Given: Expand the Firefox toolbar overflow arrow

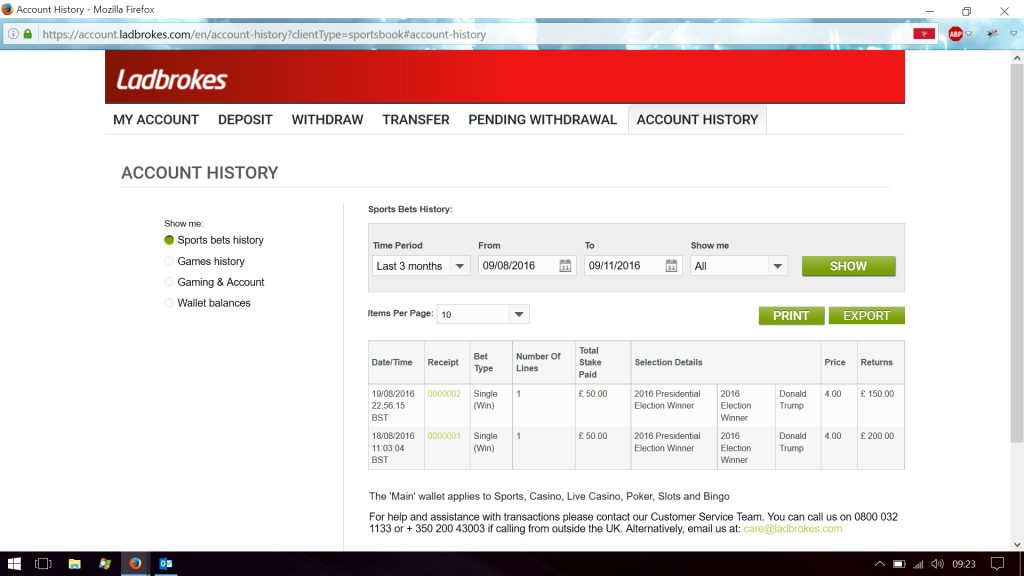Looking at the screenshot, I should point(1014,34).
